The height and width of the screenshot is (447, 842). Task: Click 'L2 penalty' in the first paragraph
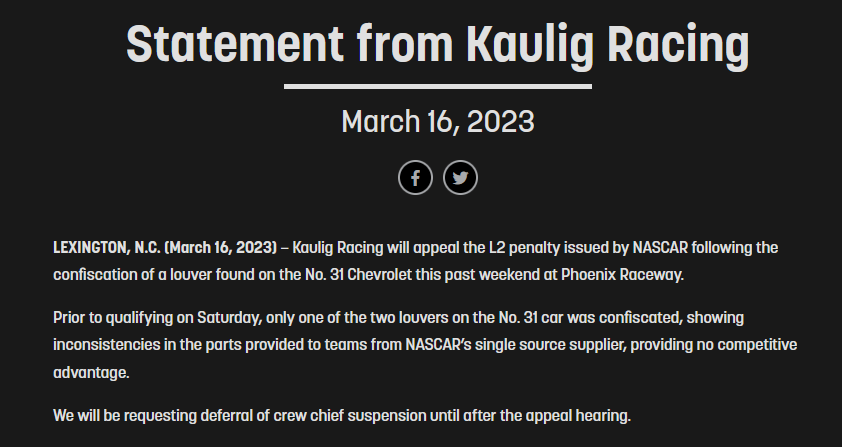coord(506,247)
